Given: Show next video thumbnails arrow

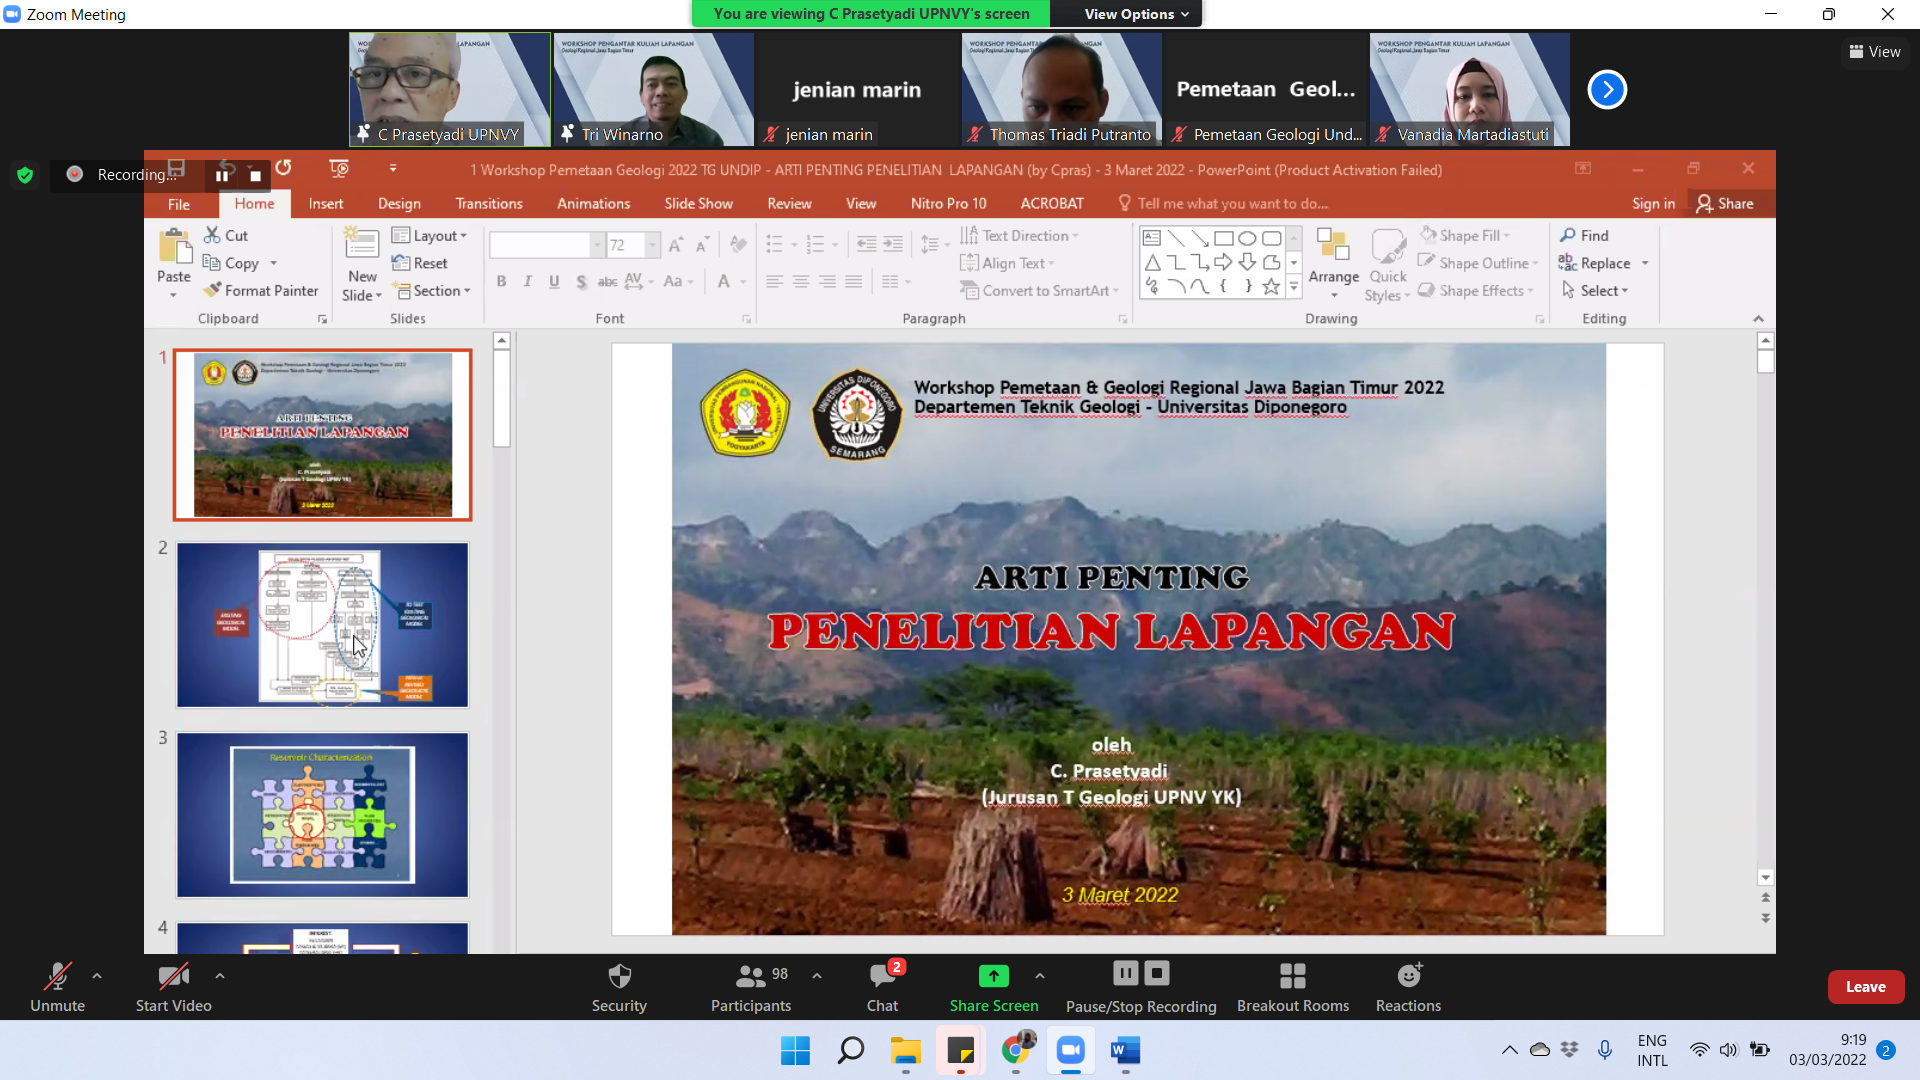Looking at the screenshot, I should coord(1607,90).
